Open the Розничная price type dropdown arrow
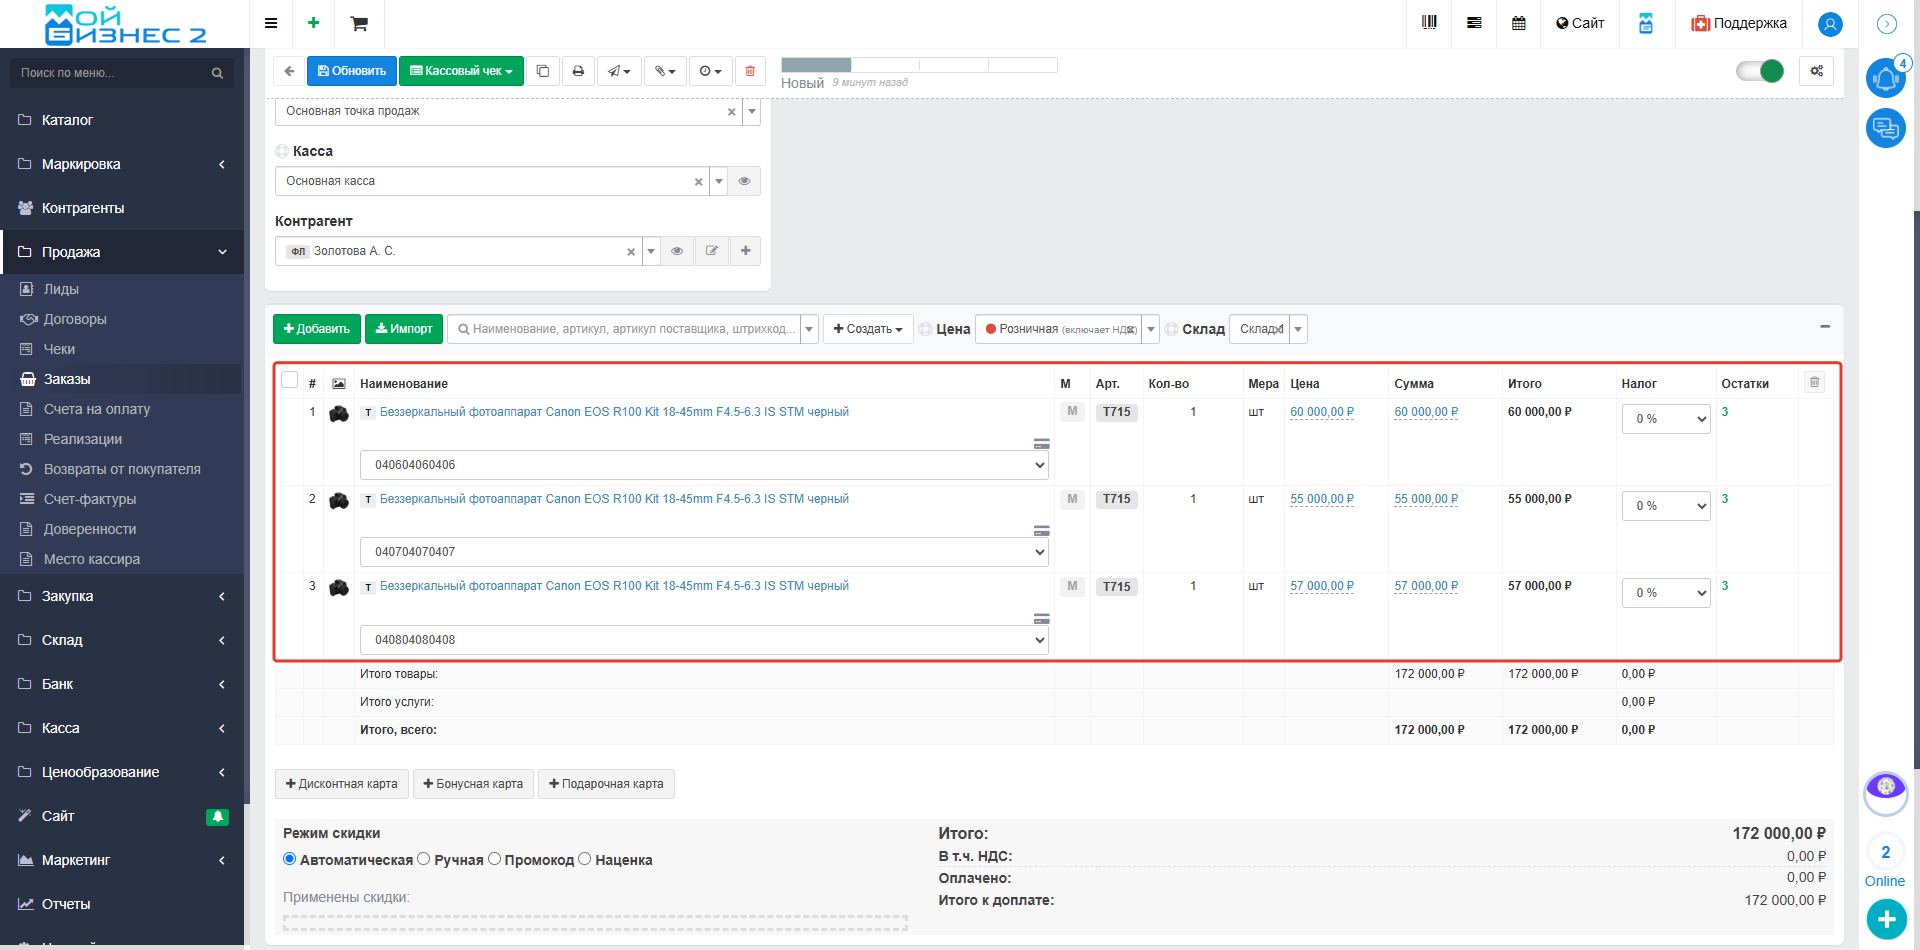 click(1151, 329)
